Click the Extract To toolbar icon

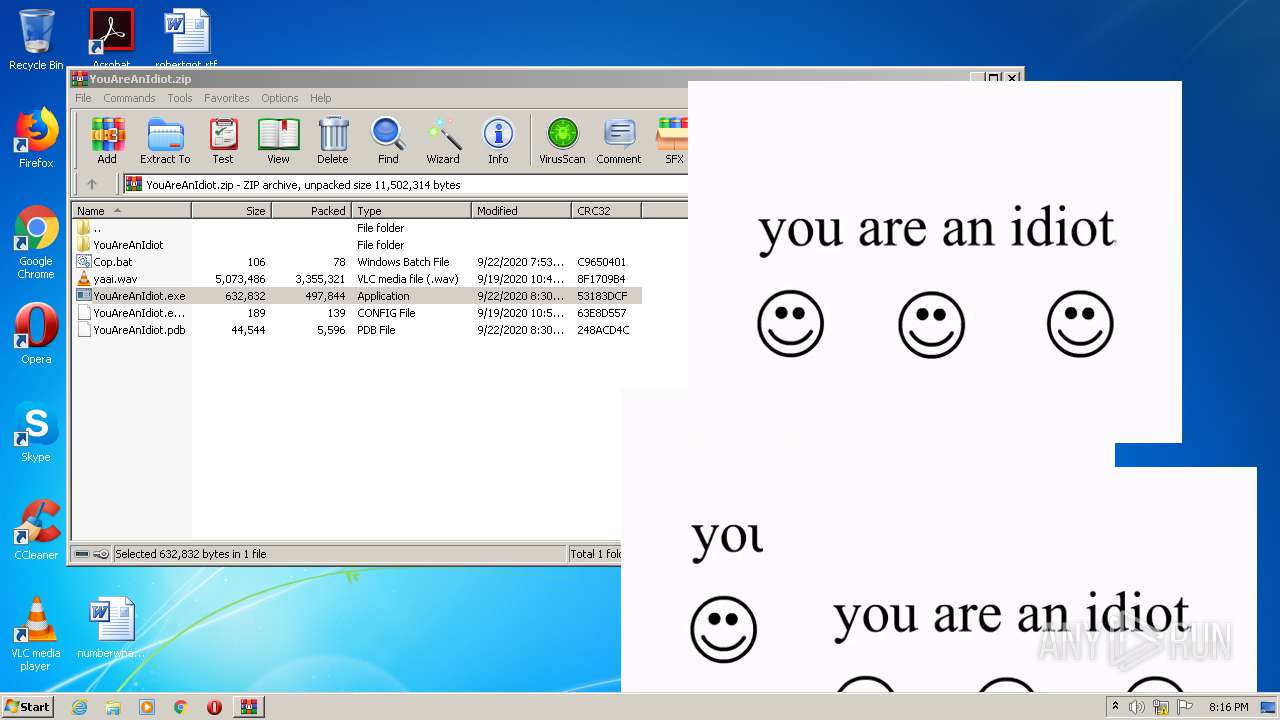pyautogui.click(x=165, y=141)
